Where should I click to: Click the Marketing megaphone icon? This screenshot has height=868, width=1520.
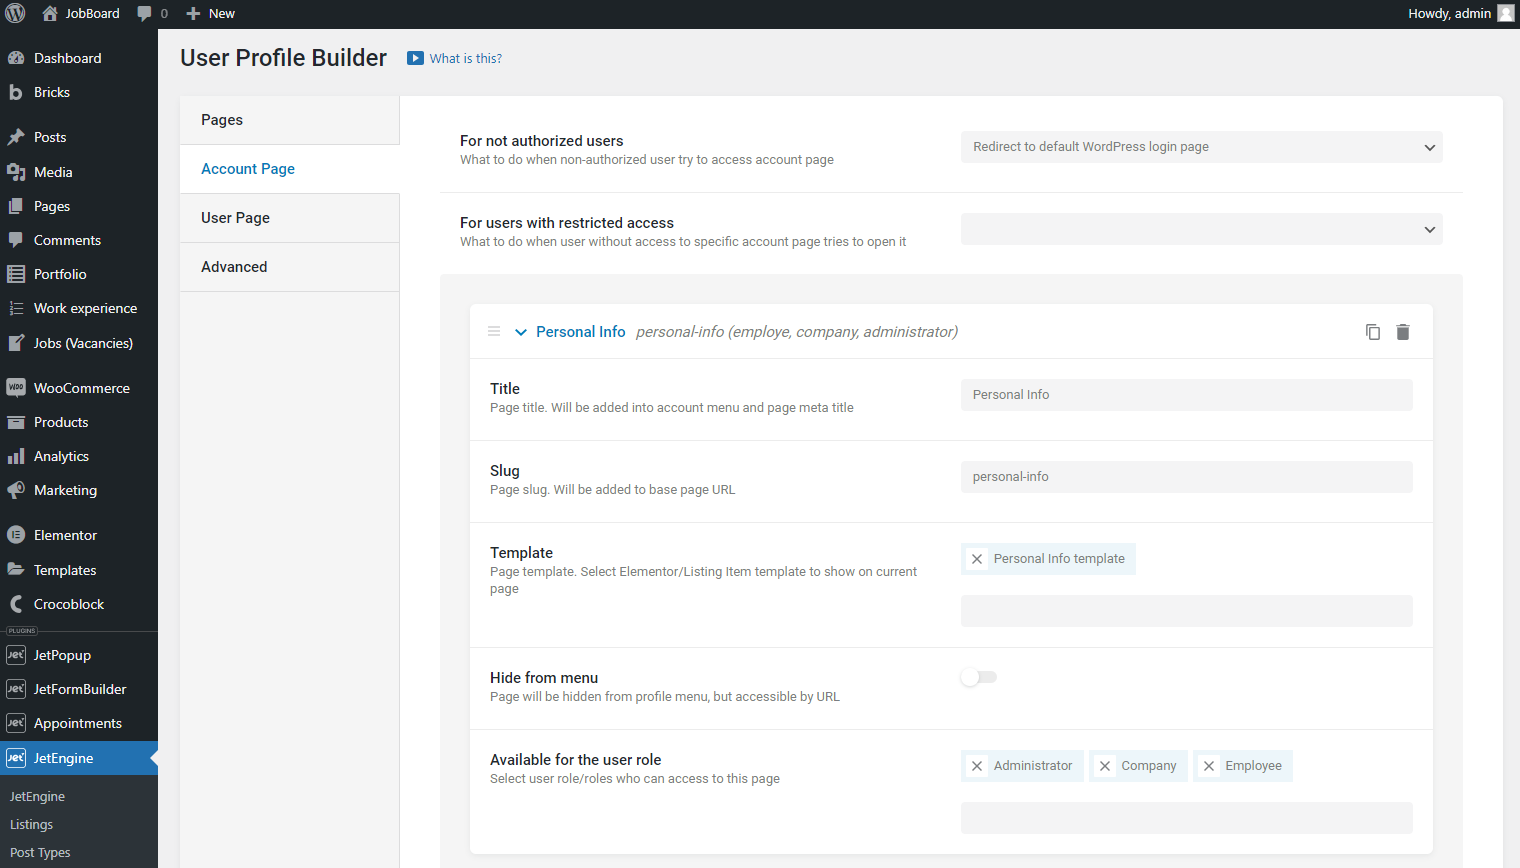click(16, 490)
